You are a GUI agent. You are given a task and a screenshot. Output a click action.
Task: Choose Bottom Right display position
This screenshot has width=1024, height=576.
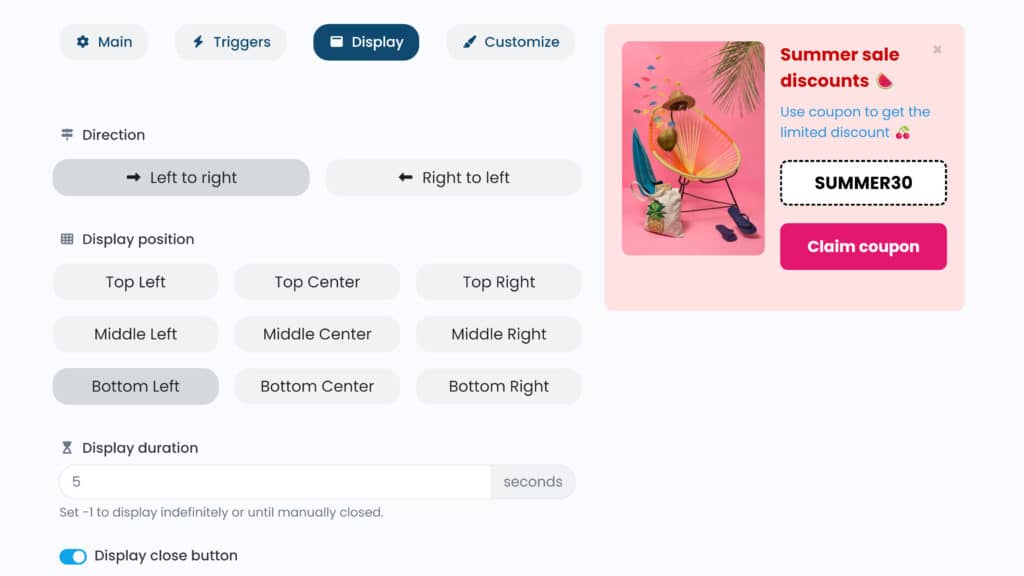click(498, 386)
